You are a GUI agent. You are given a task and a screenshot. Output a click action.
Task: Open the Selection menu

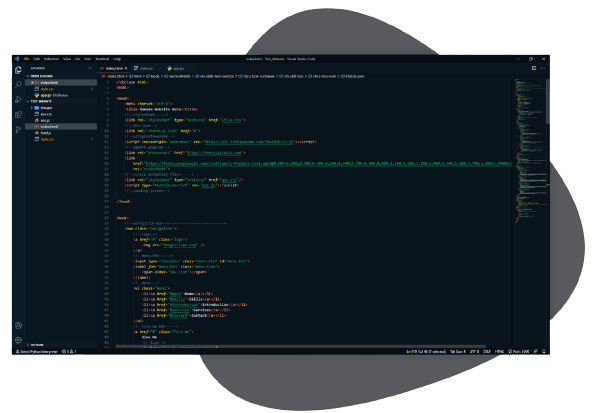click(51, 59)
